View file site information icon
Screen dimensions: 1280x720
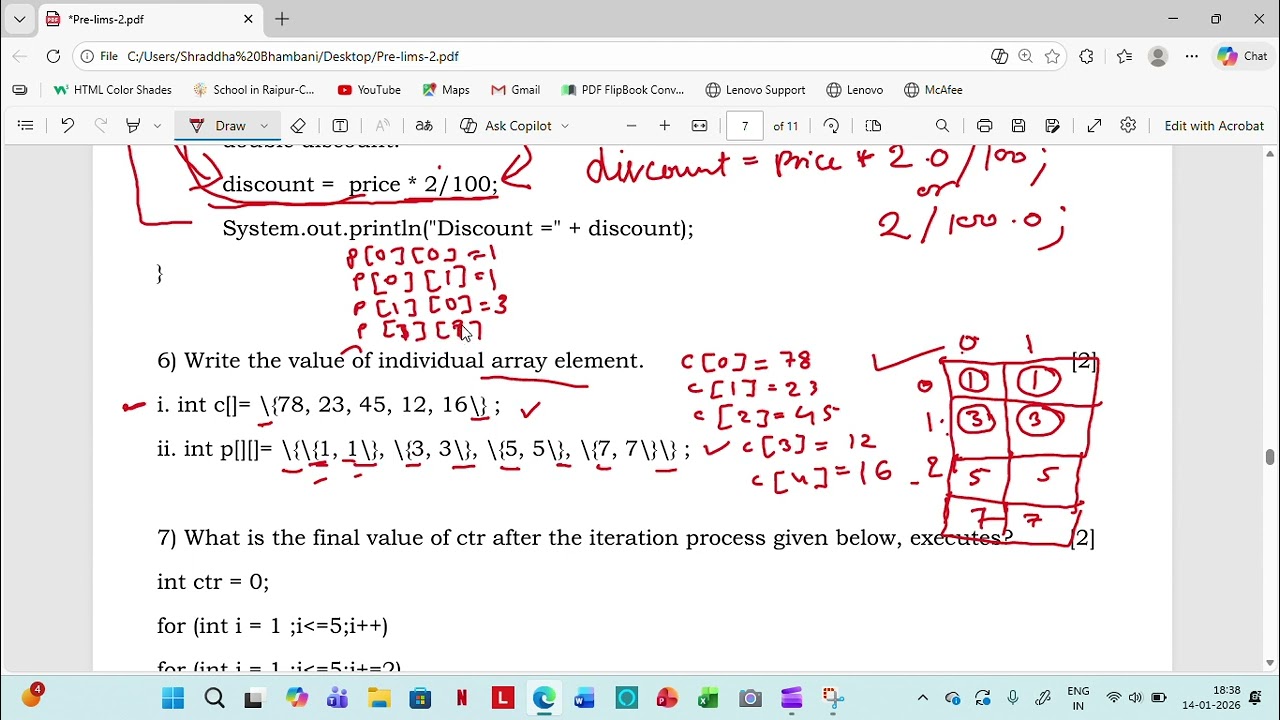88,57
